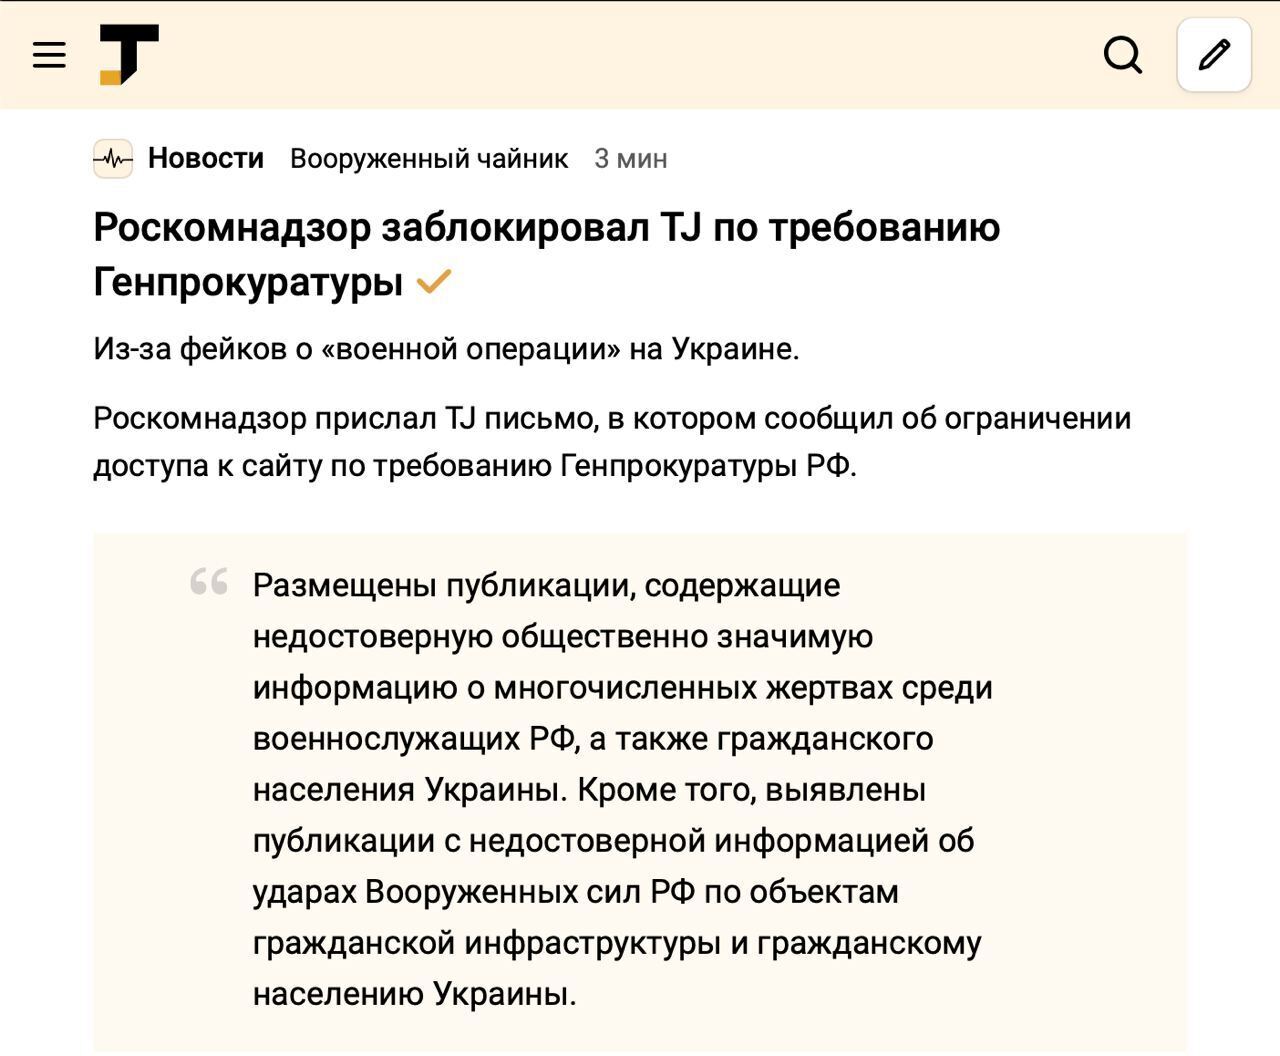Click final quote line "населению Украины."
This screenshot has width=1280, height=1056.
click(x=414, y=994)
